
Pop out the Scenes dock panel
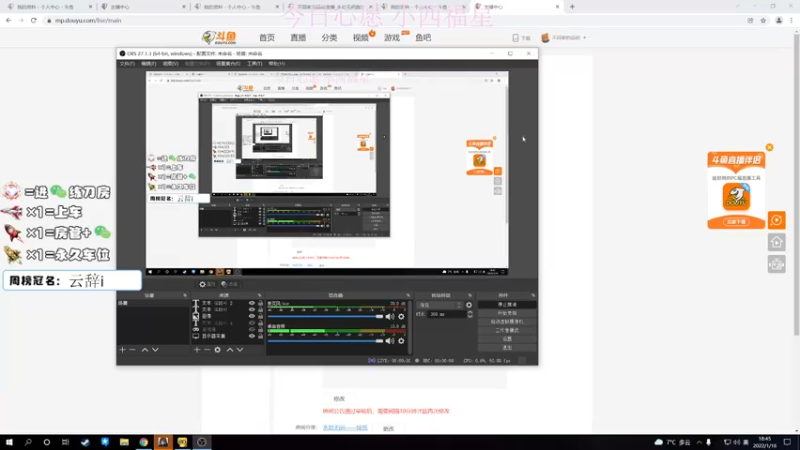click(x=185, y=295)
